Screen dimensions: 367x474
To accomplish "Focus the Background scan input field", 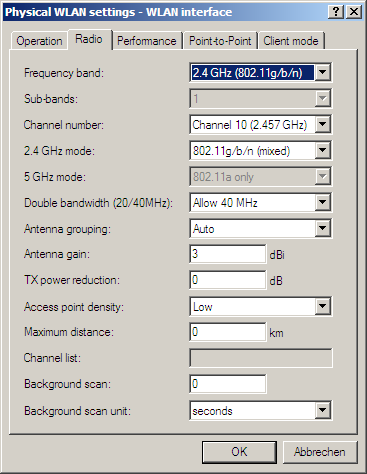I will (228, 384).
